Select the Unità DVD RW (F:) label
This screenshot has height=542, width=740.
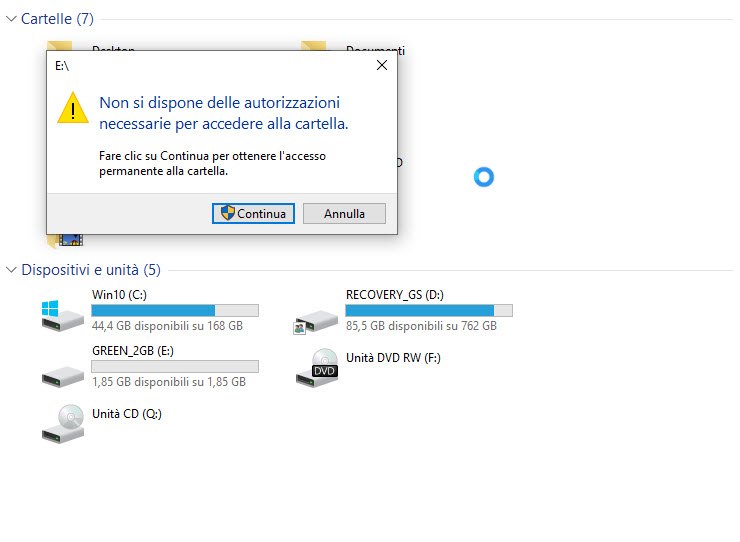(x=393, y=358)
